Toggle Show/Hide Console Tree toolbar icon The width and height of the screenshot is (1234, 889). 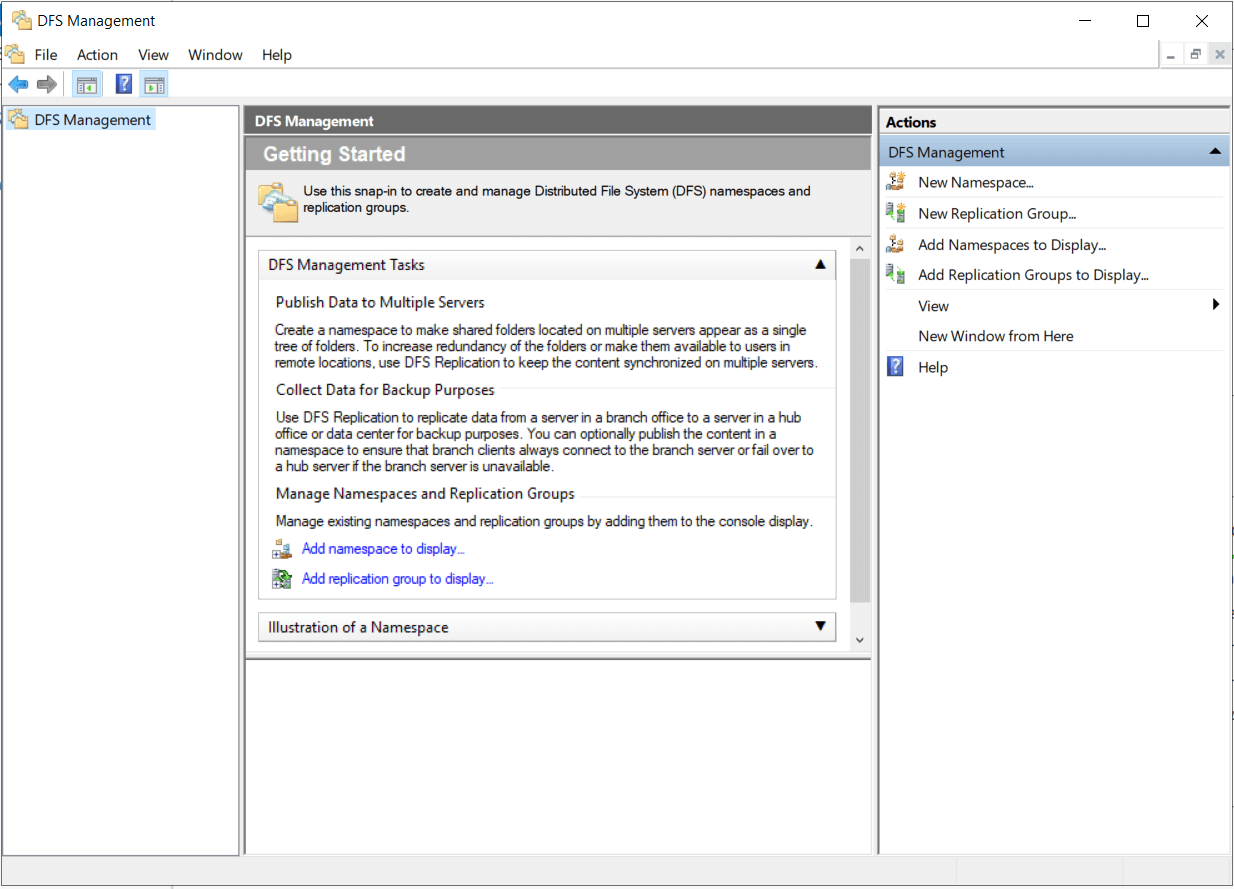pyautogui.click(x=87, y=84)
